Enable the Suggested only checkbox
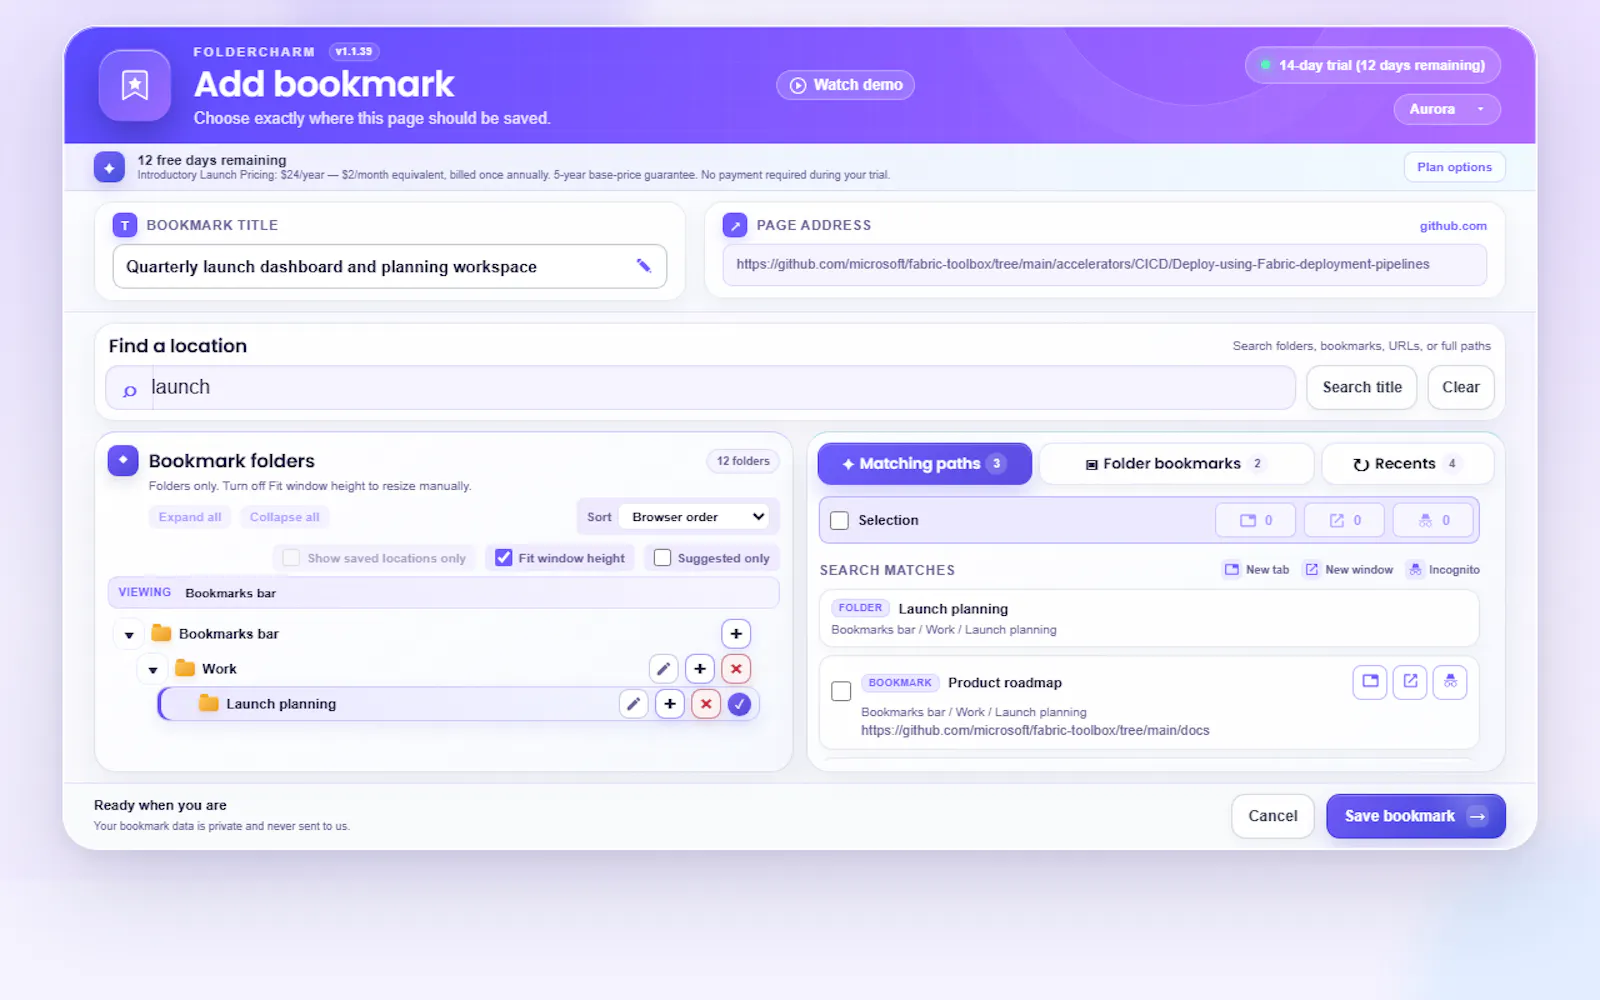Viewport: 1600px width, 1000px height. [662, 558]
